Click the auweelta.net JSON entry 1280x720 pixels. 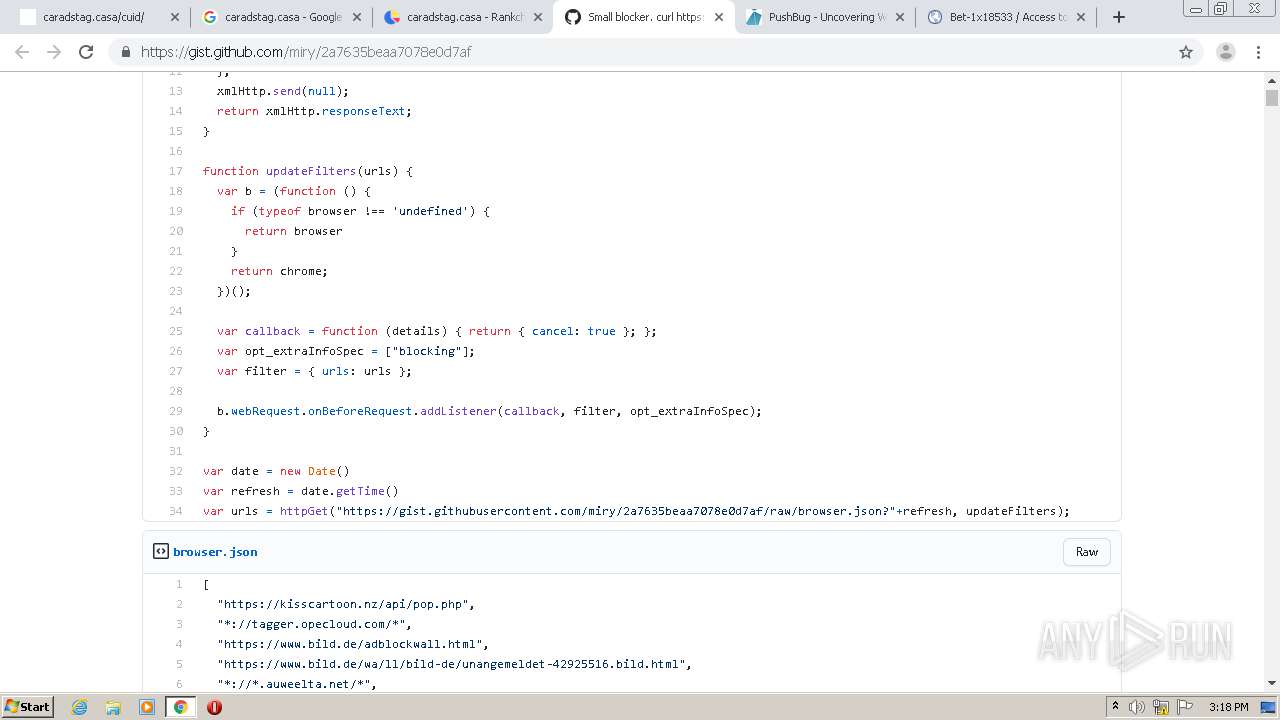pos(297,684)
